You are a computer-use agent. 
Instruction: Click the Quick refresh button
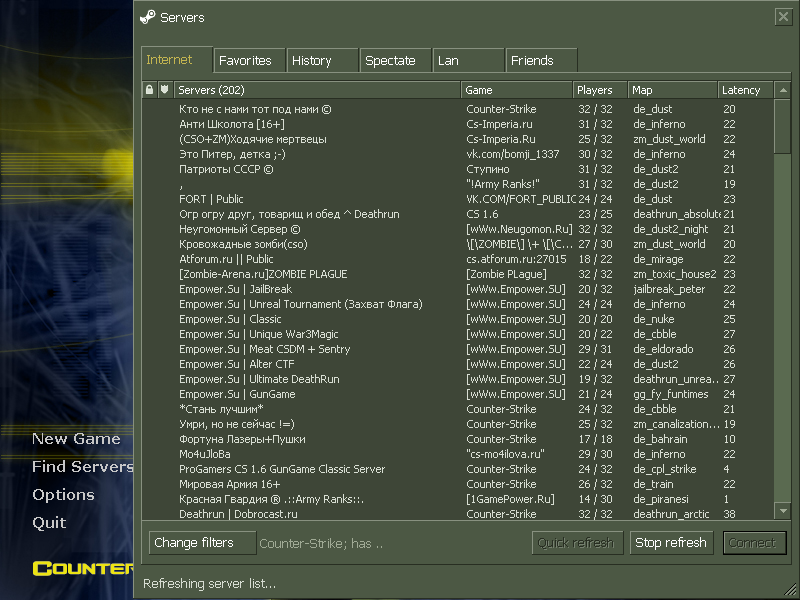[x=578, y=543]
